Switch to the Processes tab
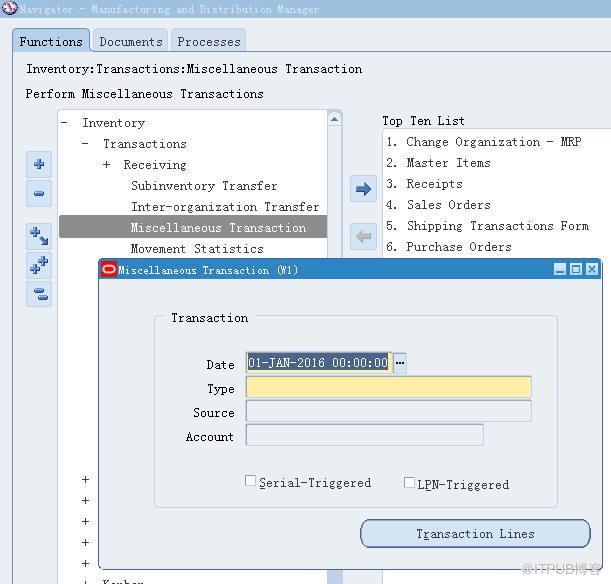 (x=209, y=41)
